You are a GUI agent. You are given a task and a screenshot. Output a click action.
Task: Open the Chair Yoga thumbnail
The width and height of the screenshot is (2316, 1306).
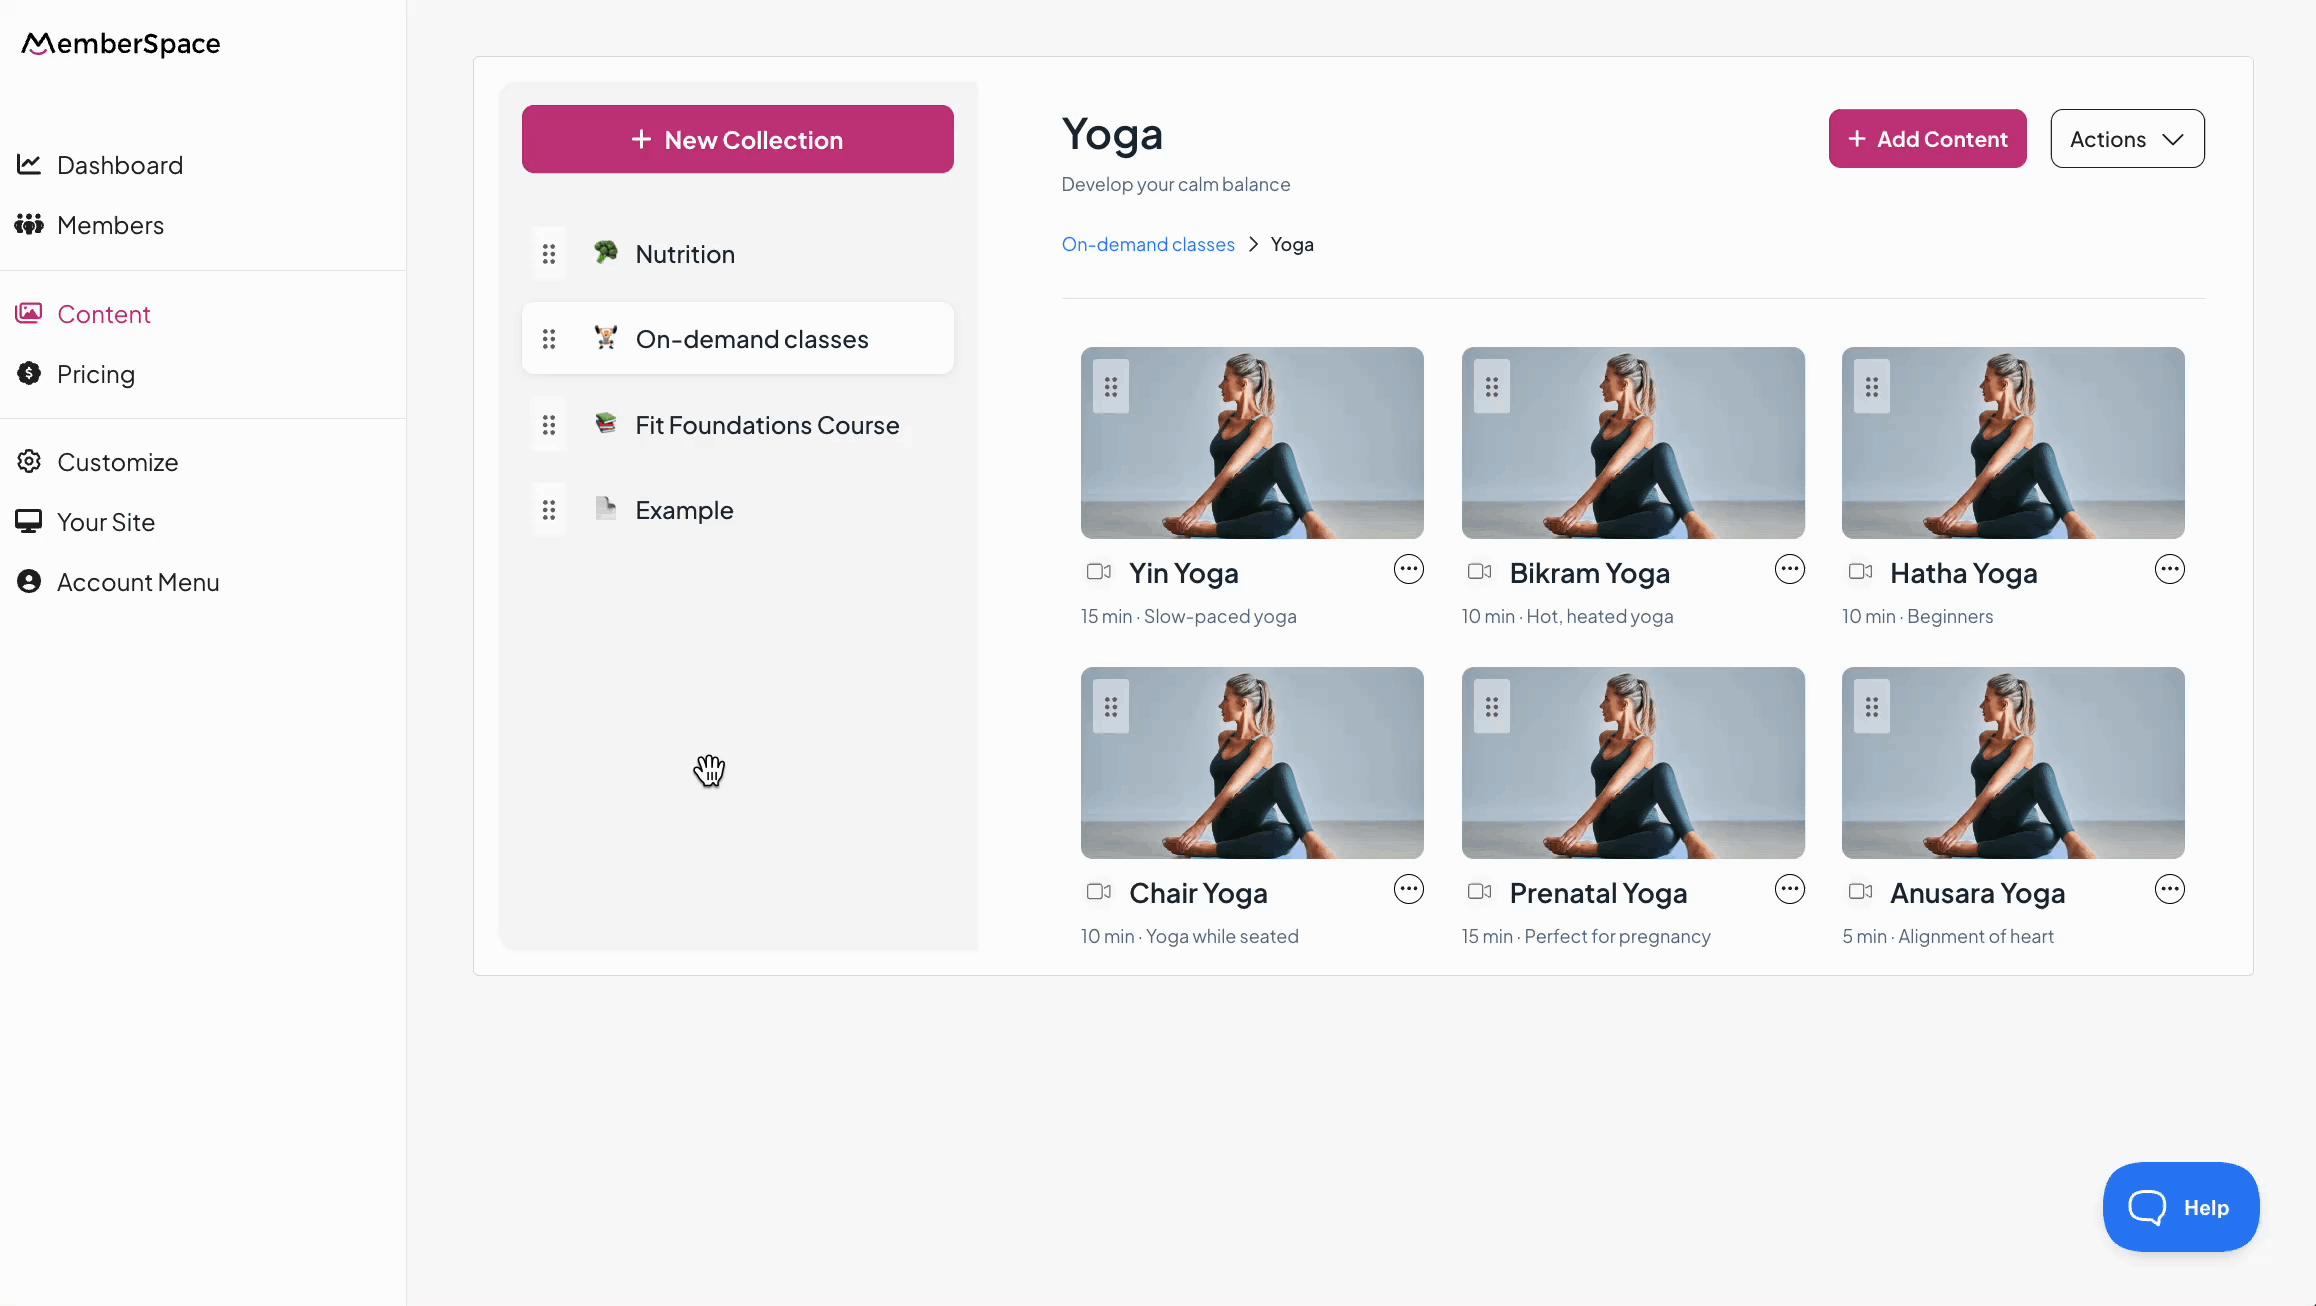point(1252,763)
